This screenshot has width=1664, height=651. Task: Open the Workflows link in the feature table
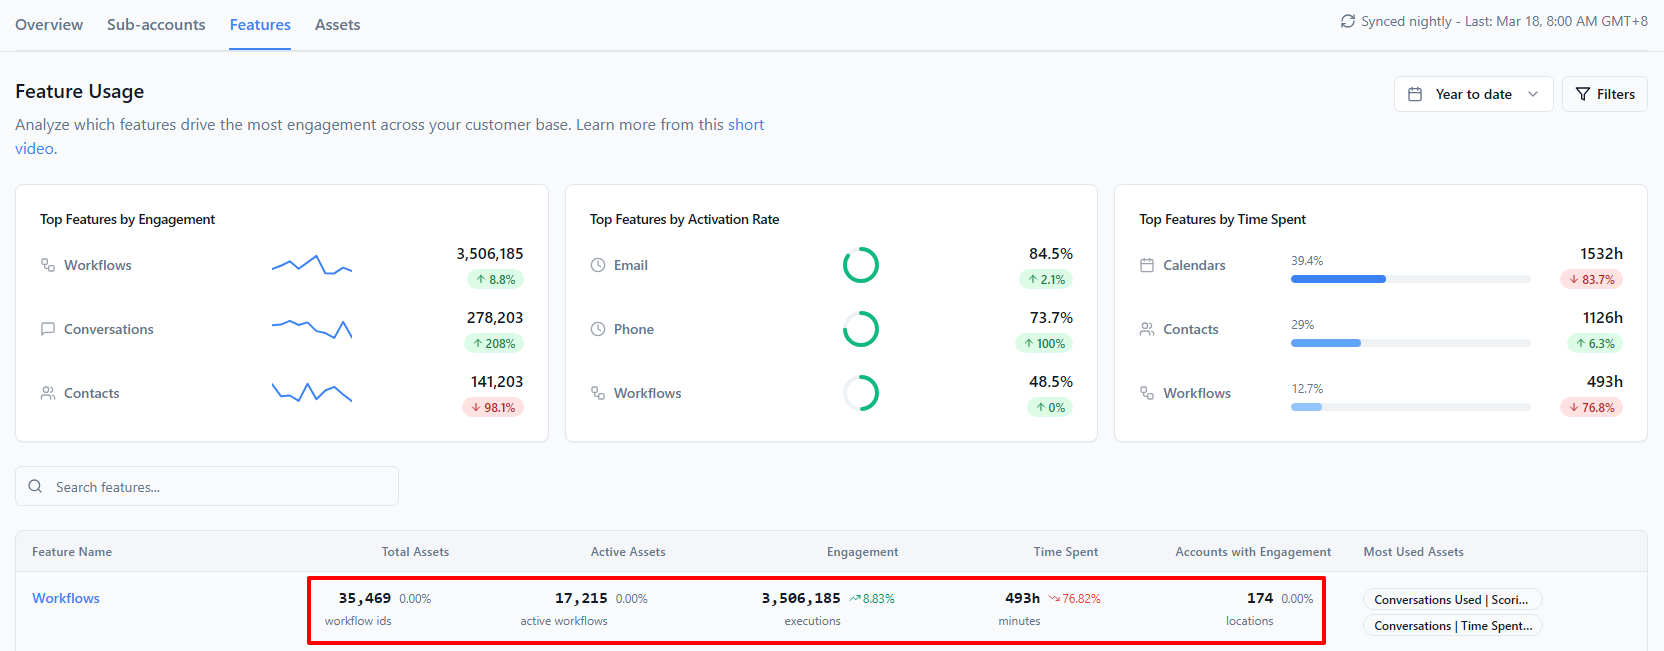[x=66, y=598]
